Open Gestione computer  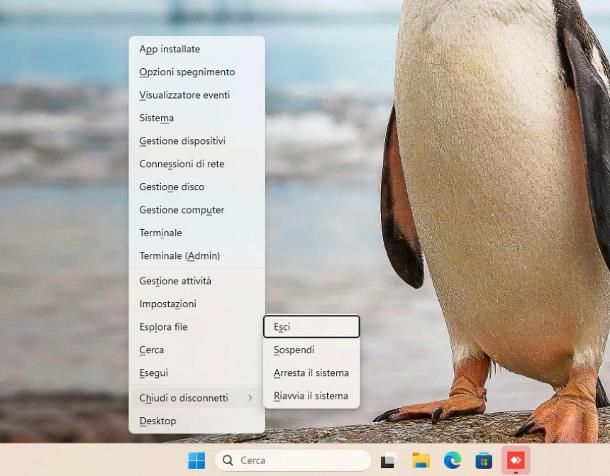197,210
